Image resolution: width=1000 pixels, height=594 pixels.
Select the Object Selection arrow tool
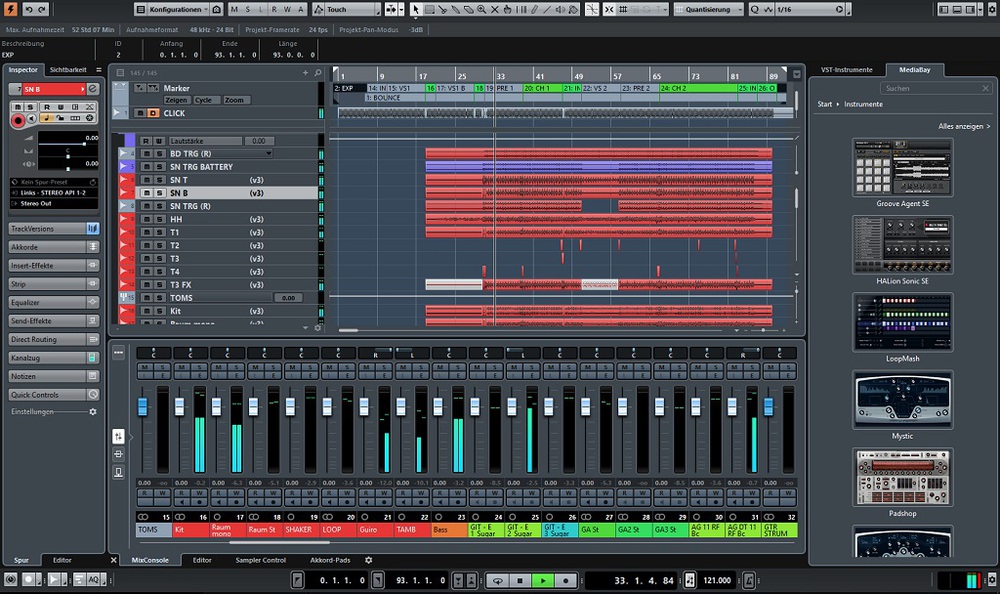point(416,9)
